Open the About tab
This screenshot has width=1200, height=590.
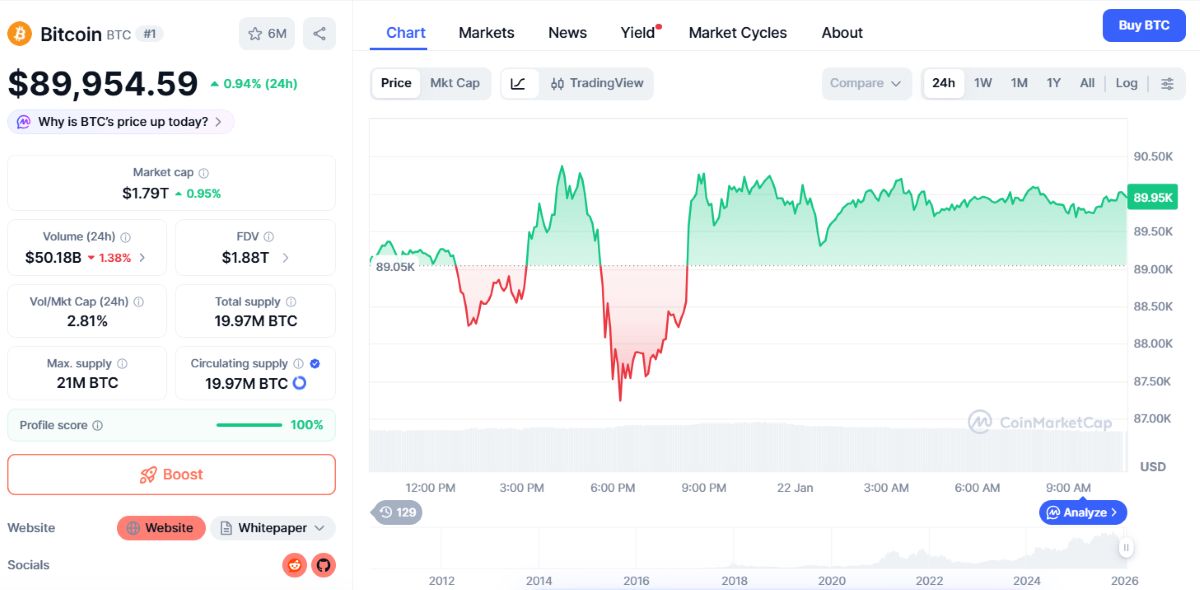pos(842,33)
